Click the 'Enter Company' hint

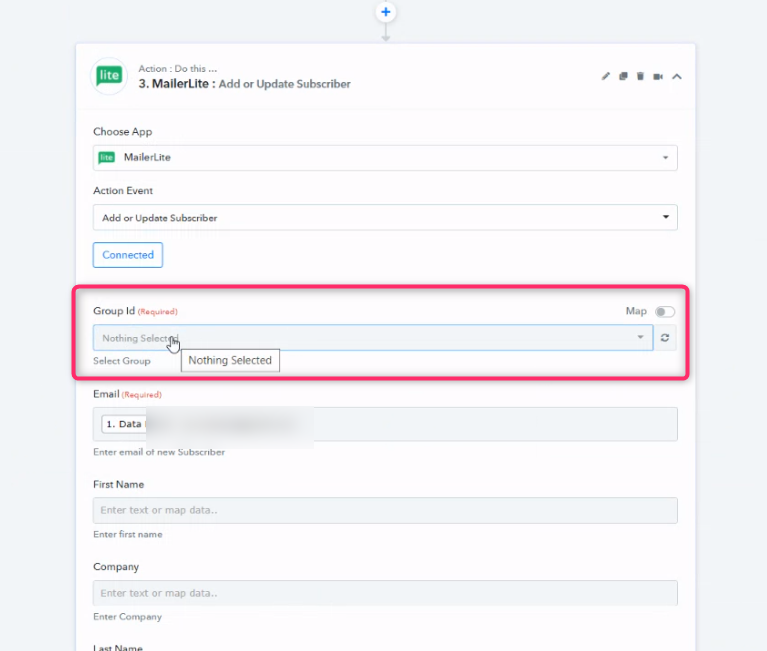[x=127, y=617]
